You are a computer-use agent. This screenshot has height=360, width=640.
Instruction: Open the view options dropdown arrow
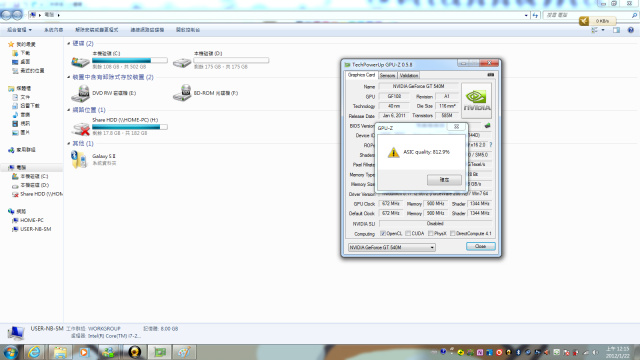603,30
